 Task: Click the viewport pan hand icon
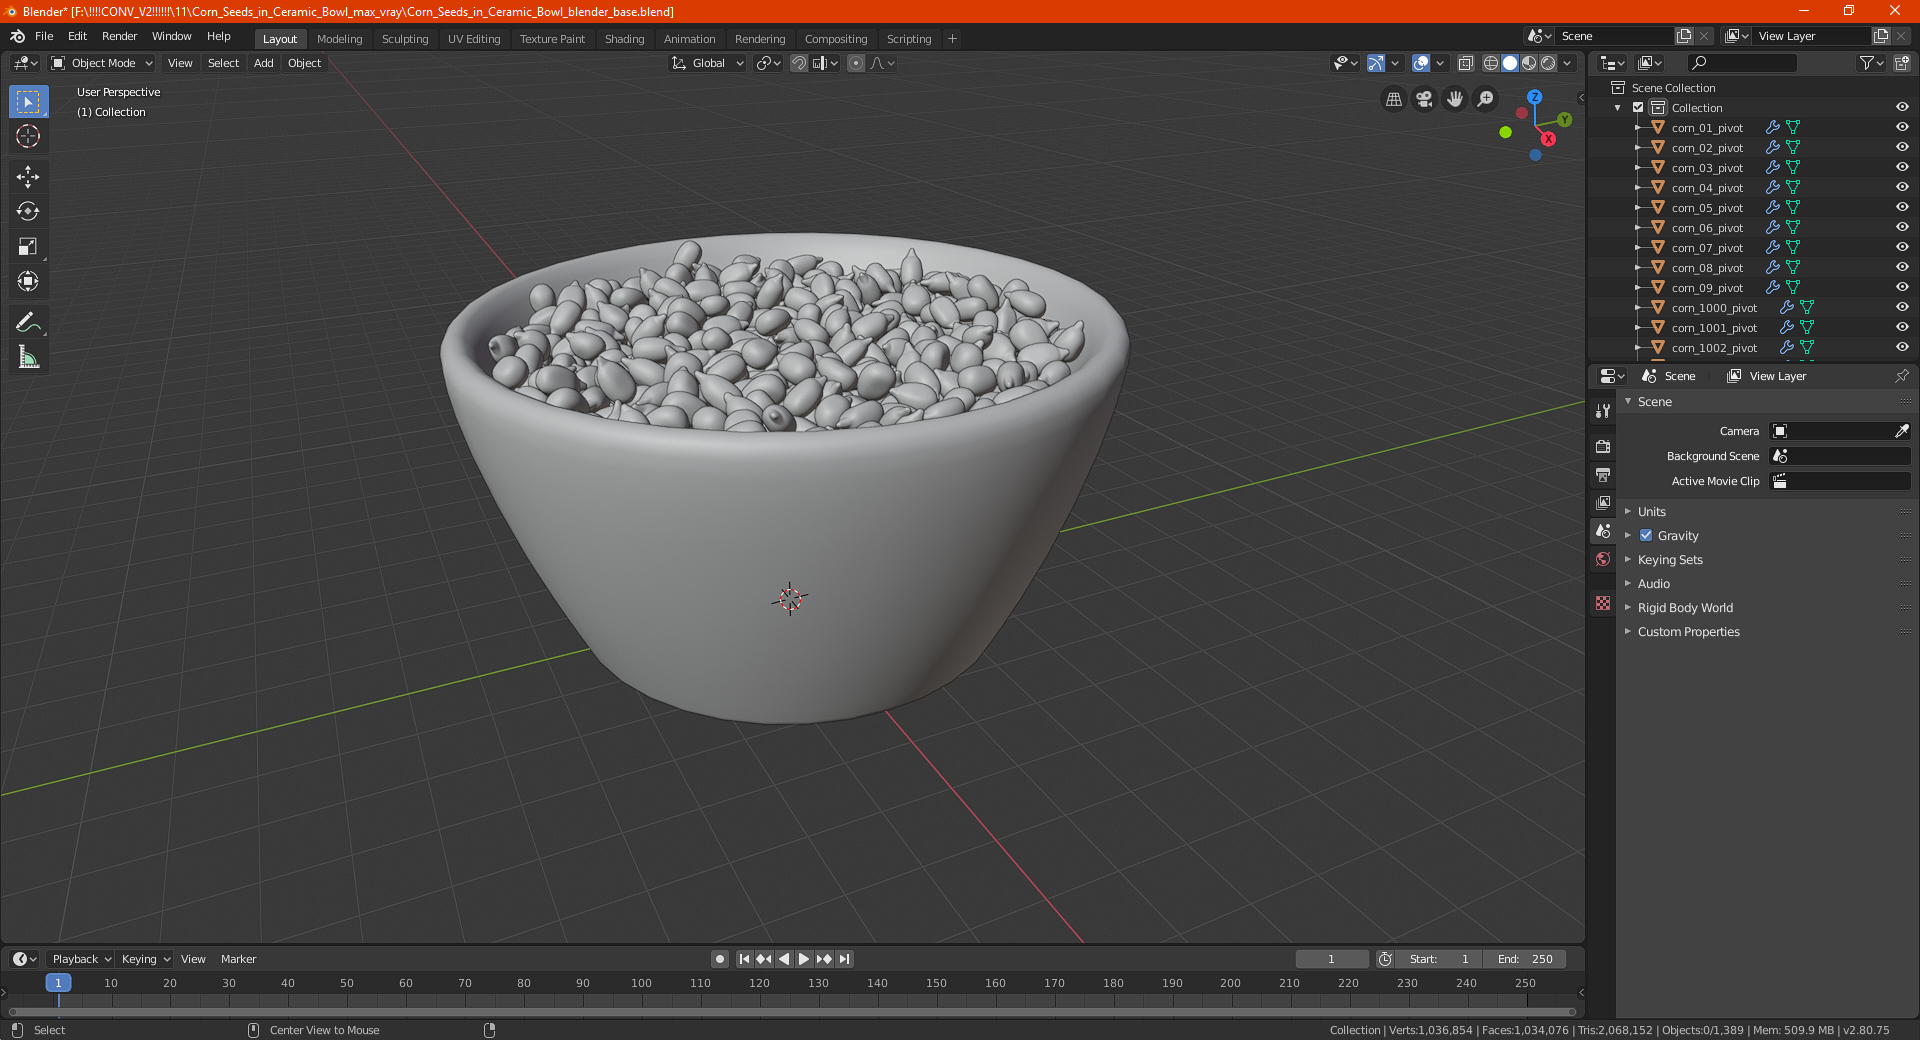tap(1455, 99)
